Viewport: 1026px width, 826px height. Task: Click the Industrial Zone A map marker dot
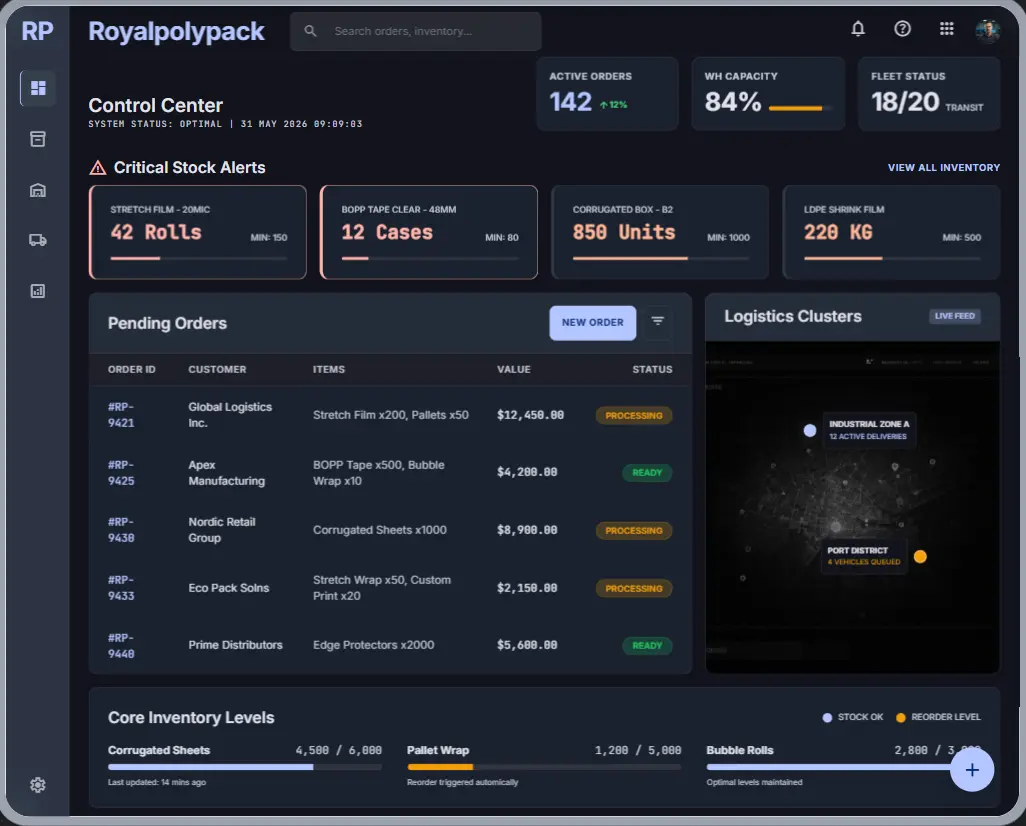(810, 430)
